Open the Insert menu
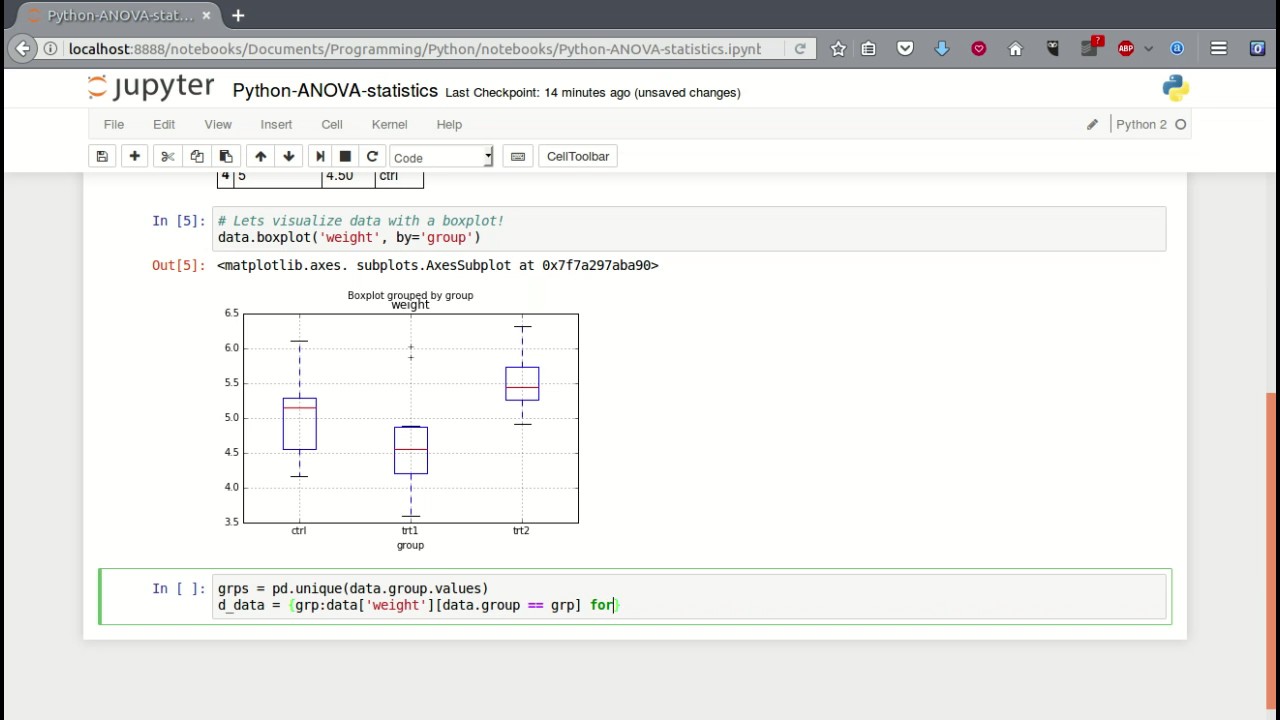 pyautogui.click(x=276, y=124)
